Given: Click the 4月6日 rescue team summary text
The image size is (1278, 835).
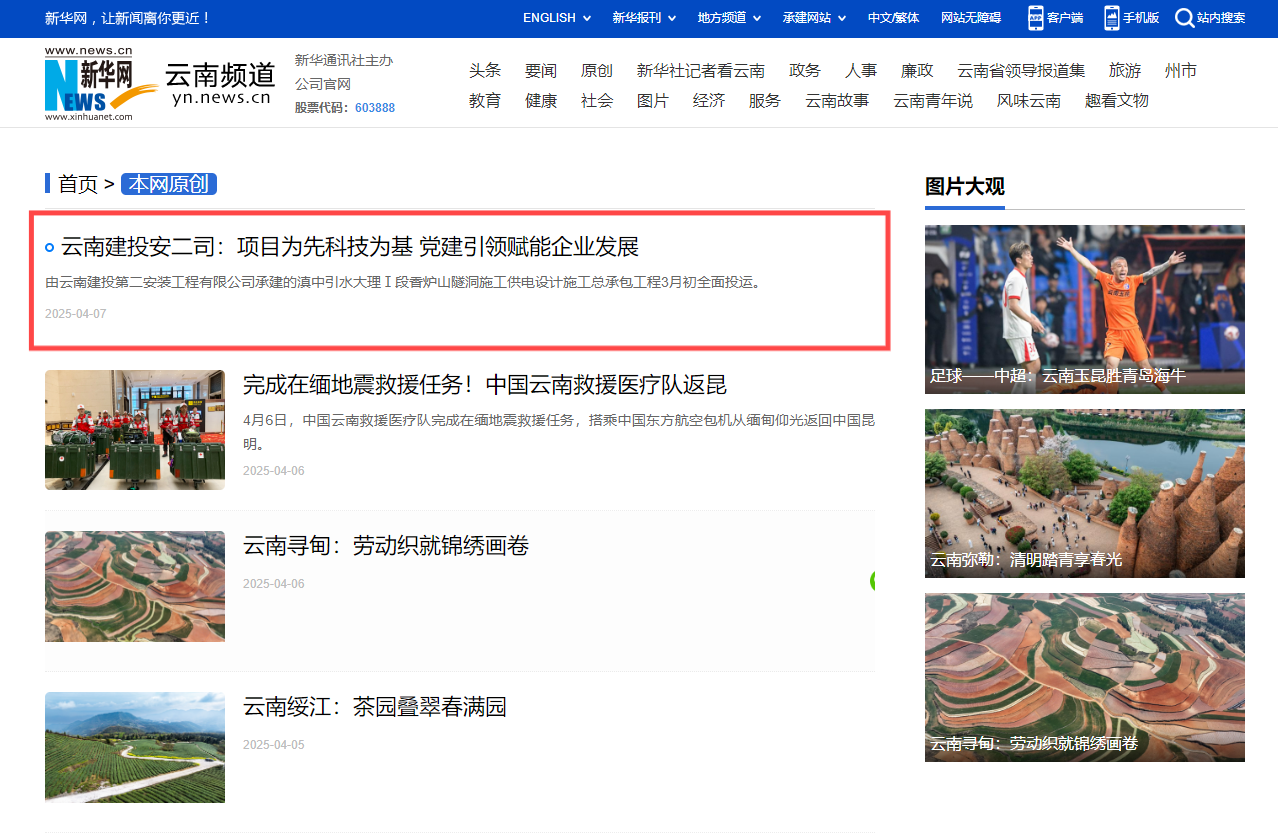Looking at the screenshot, I should click(x=559, y=432).
